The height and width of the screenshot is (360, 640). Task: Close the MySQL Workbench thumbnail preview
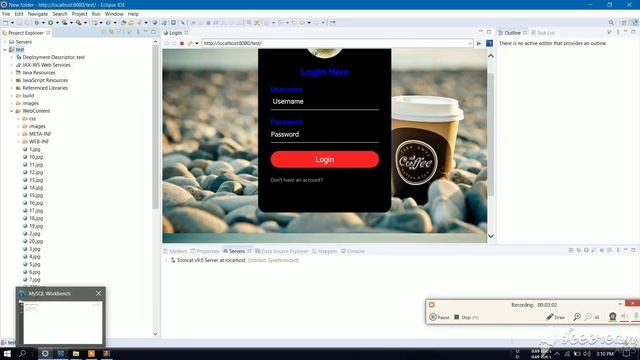click(98, 293)
